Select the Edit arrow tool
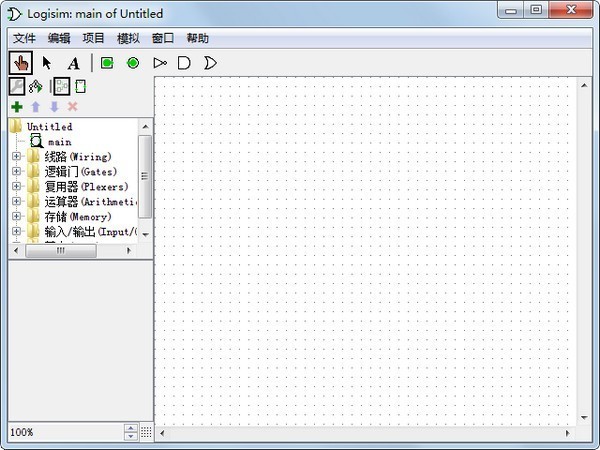Image resolution: width=600 pixels, height=450 pixels. click(46, 63)
